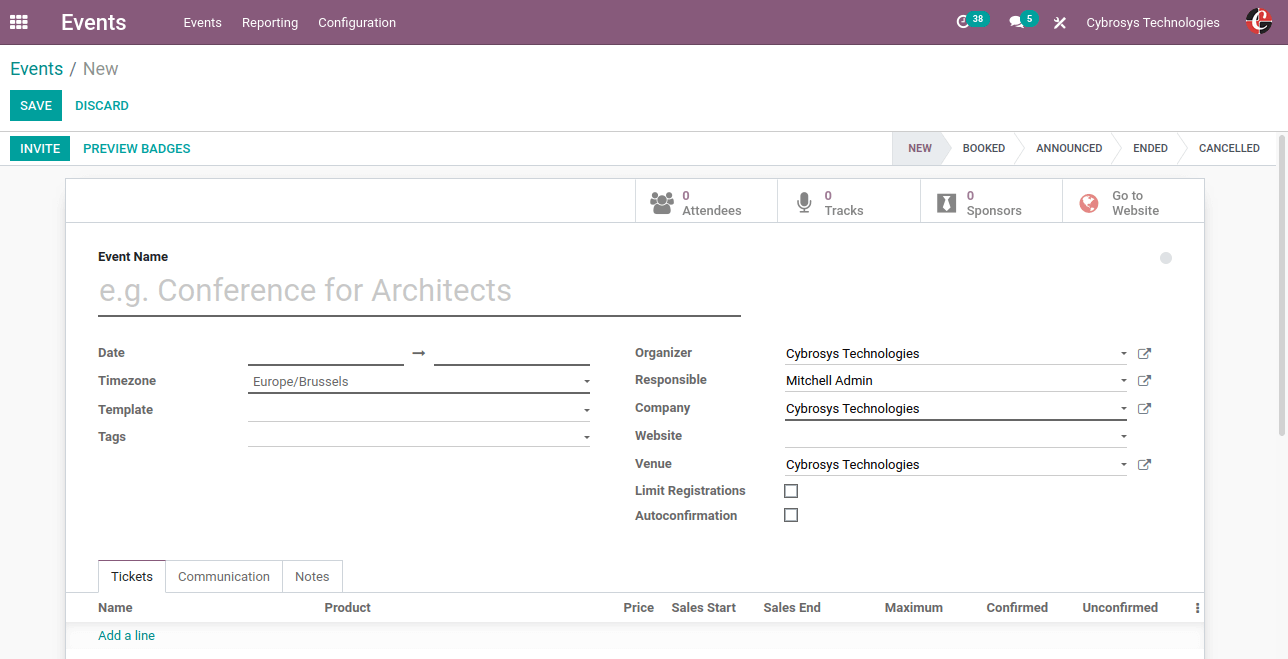Set stage to ENDED
This screenshot has height=659, width=1288.
pos(1150,148)
